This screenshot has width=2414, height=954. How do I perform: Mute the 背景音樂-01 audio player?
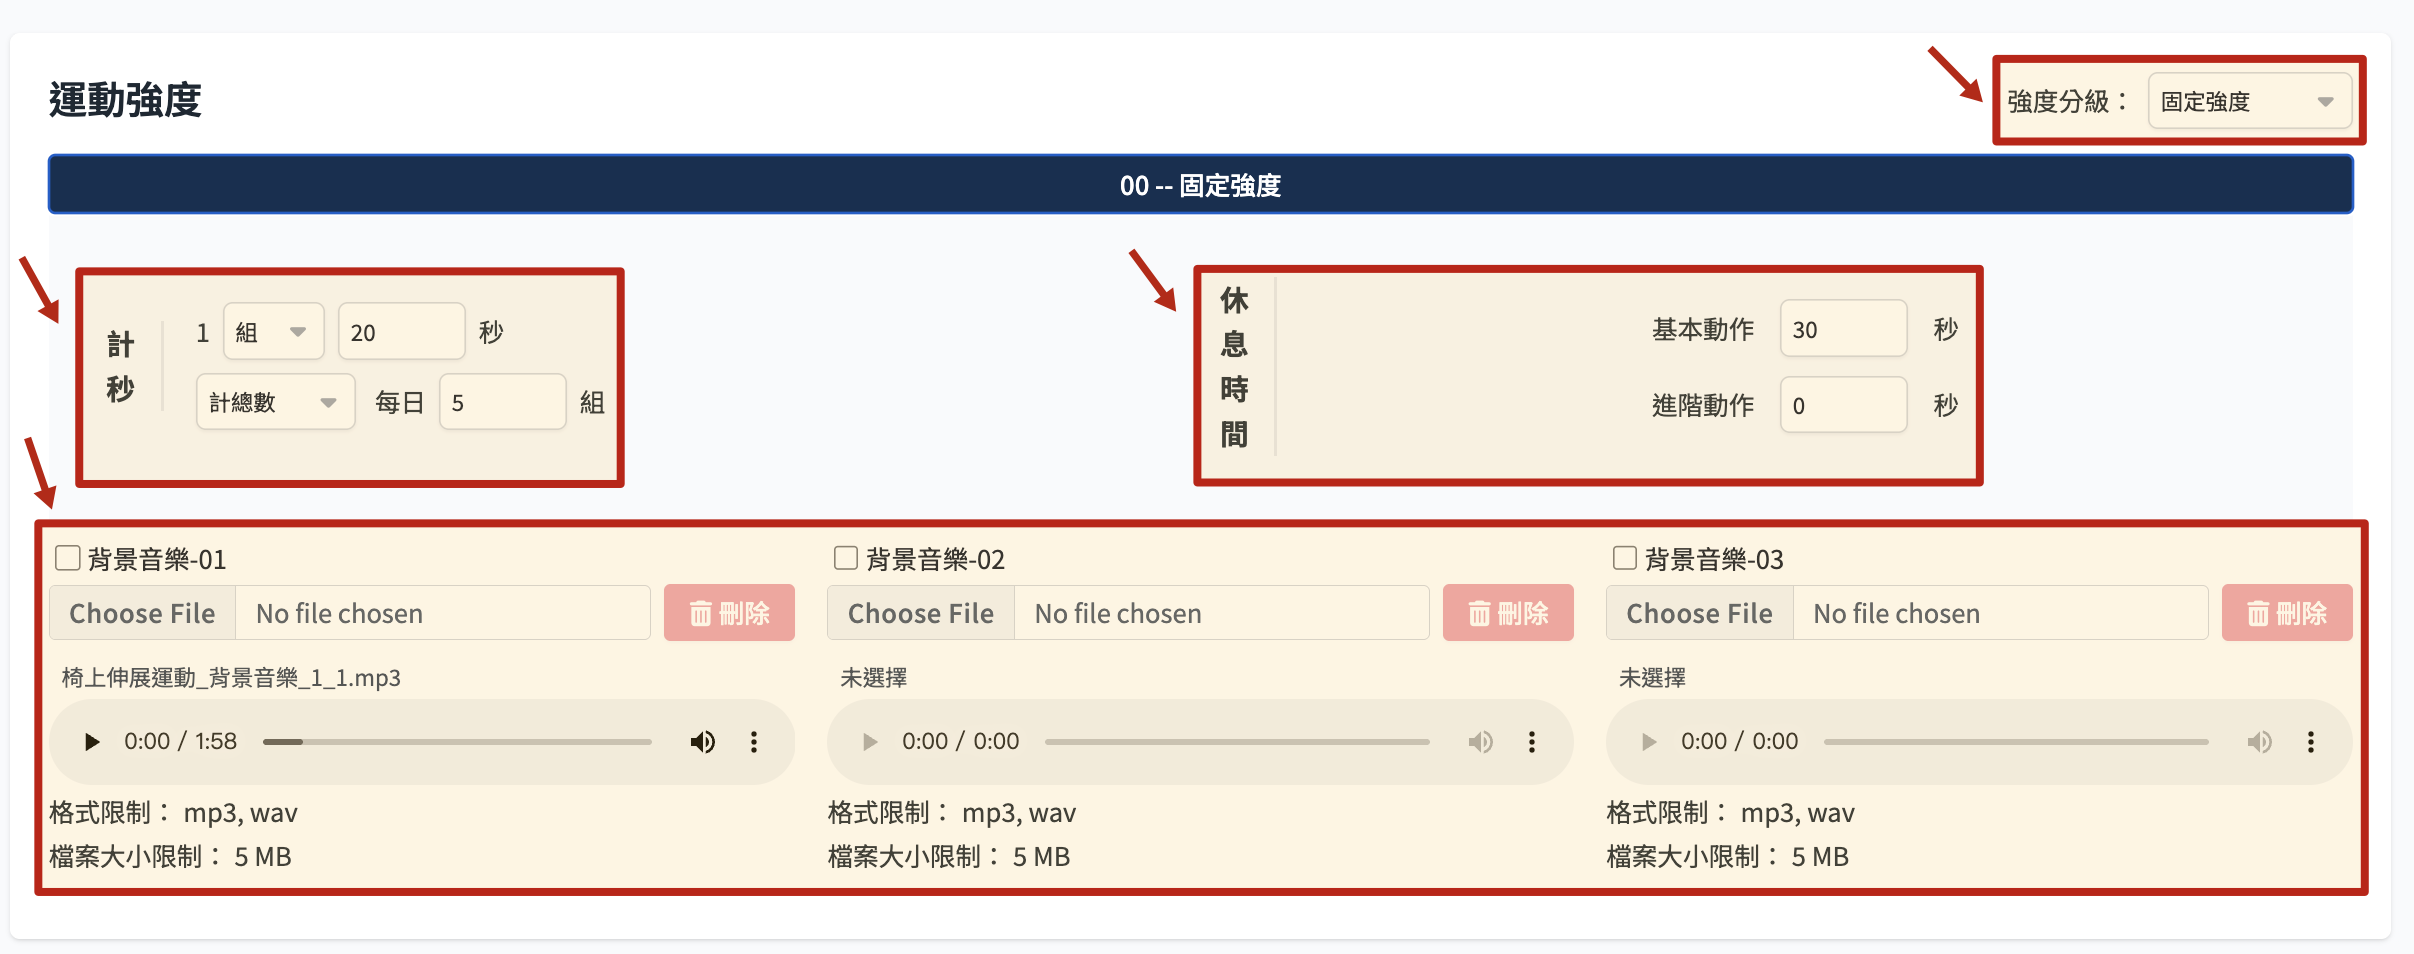tap(702, 742)
